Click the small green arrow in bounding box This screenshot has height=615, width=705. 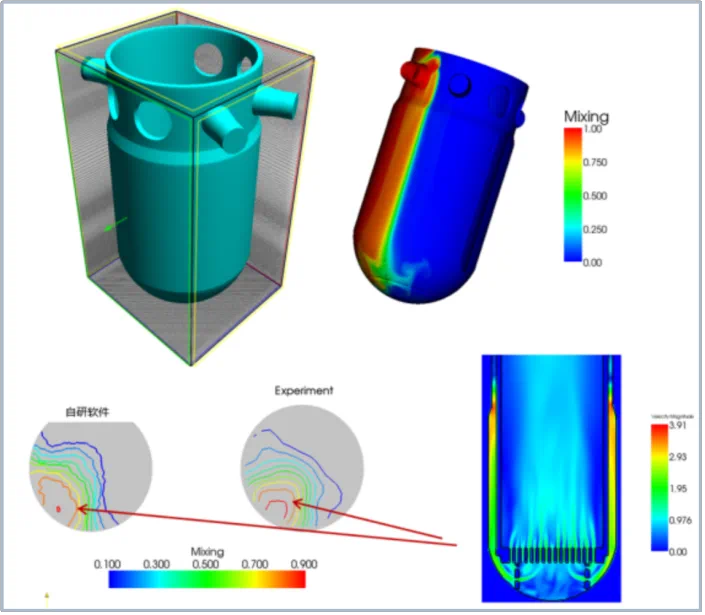point(116,225)
